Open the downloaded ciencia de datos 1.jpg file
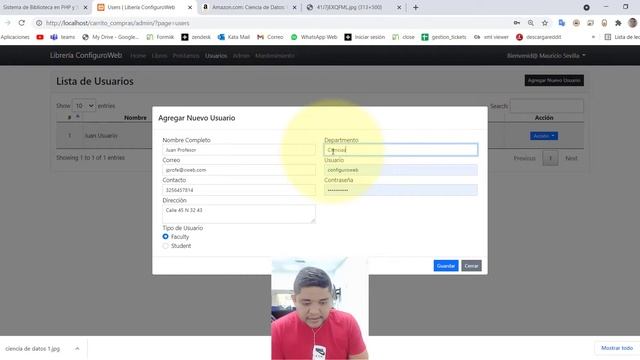The height and width of the screenshot is (360, 640). 33,349
